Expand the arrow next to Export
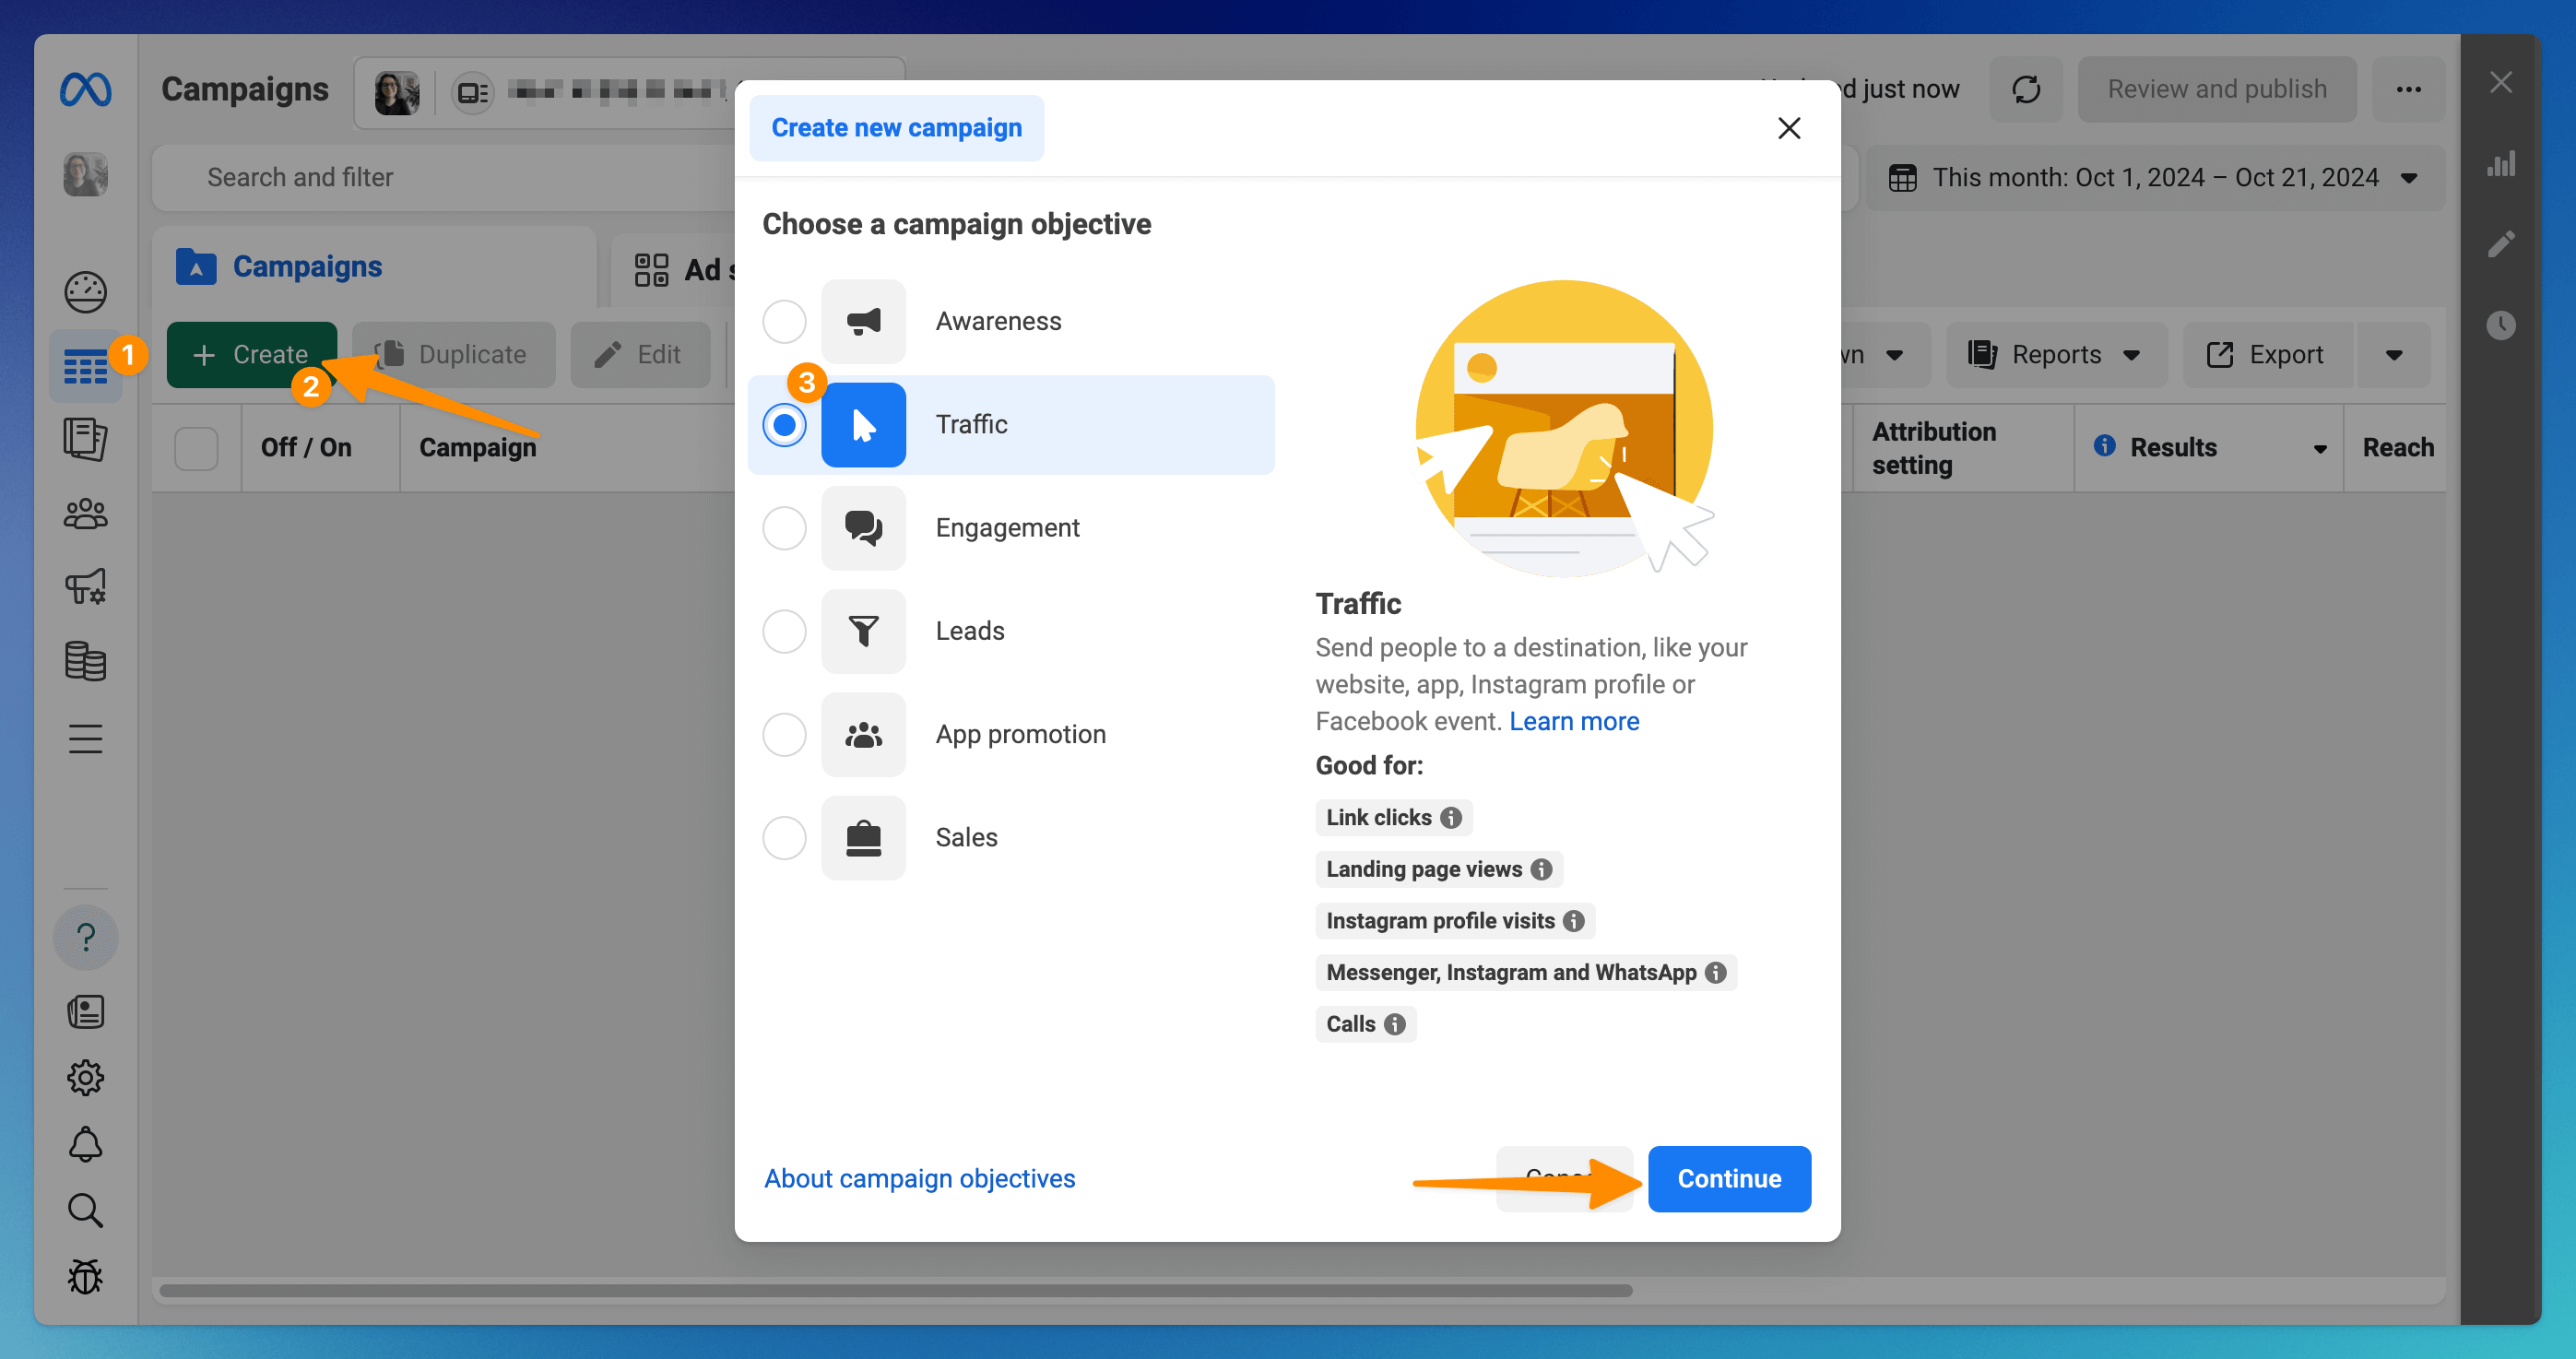The height and width of the screenshot is (1359, 2576). (x=2393, y=354)
